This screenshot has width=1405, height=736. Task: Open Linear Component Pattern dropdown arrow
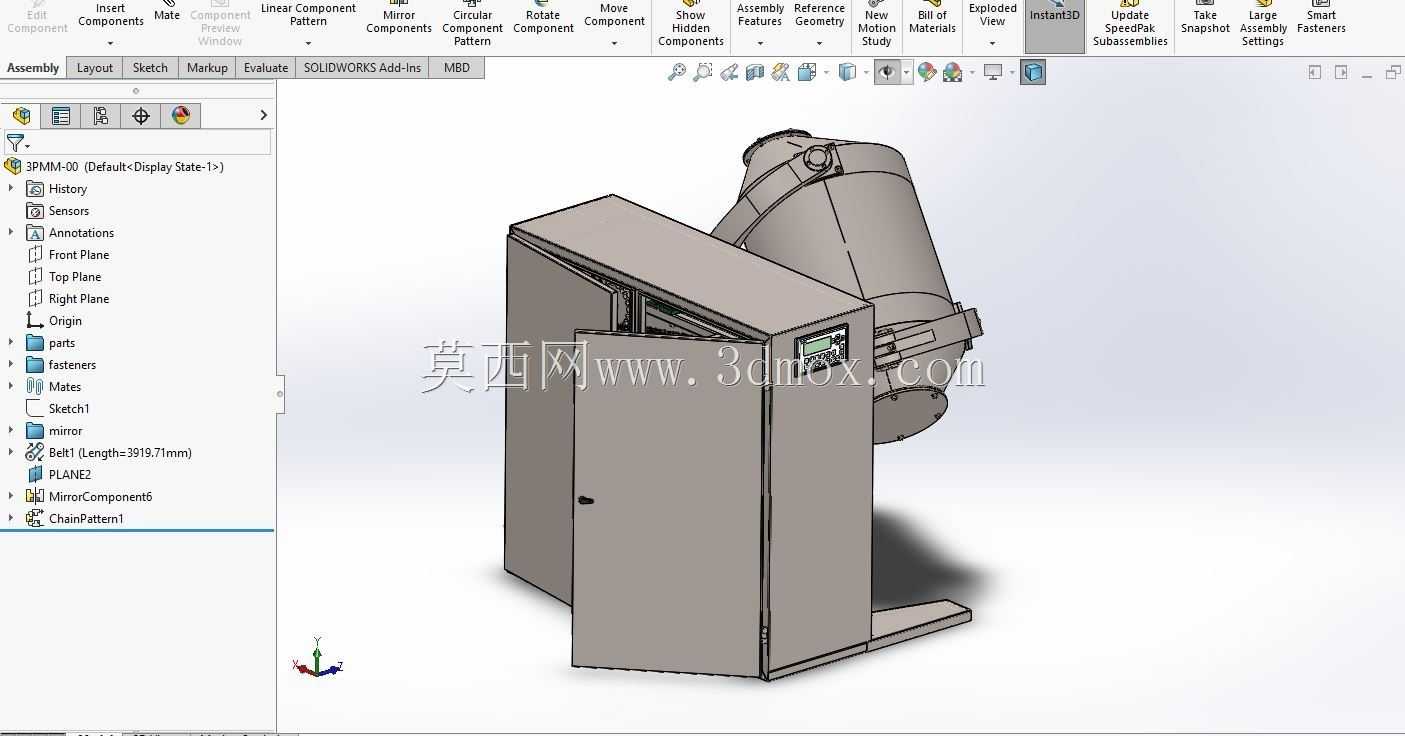click(308, 44)
